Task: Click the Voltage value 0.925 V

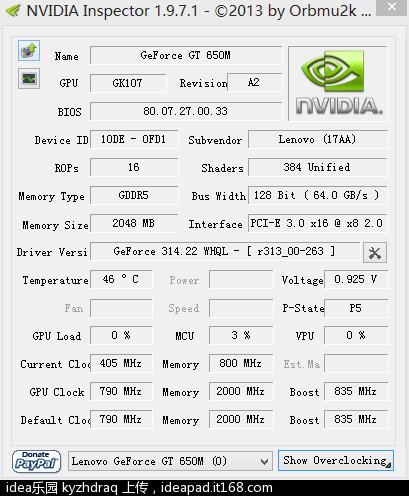Action: 356,279
